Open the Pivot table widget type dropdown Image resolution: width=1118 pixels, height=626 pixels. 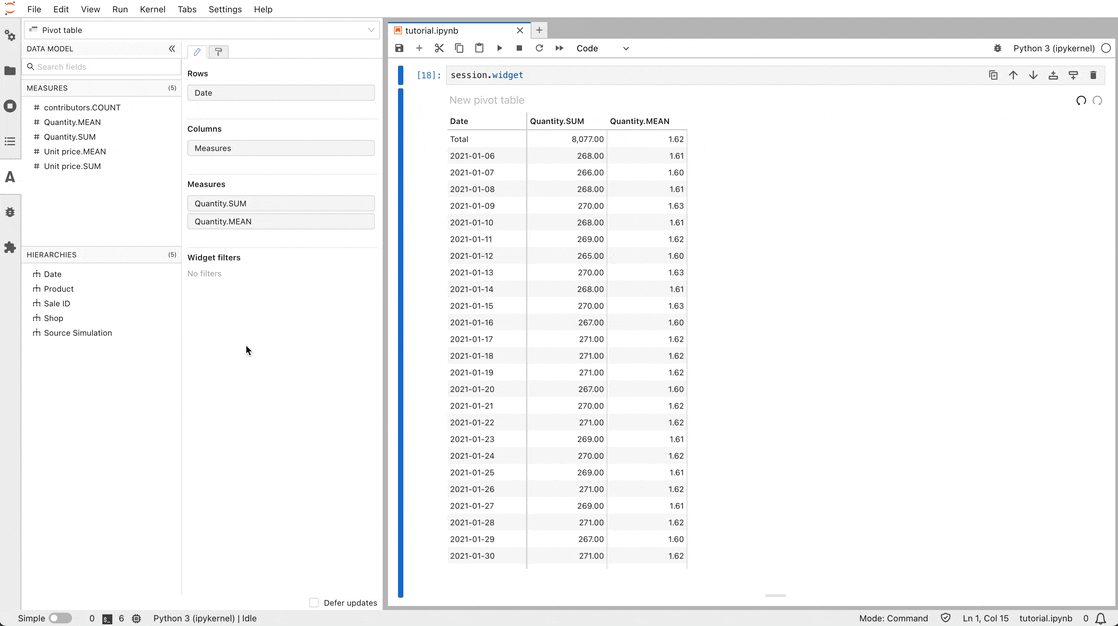pos(202,30)
